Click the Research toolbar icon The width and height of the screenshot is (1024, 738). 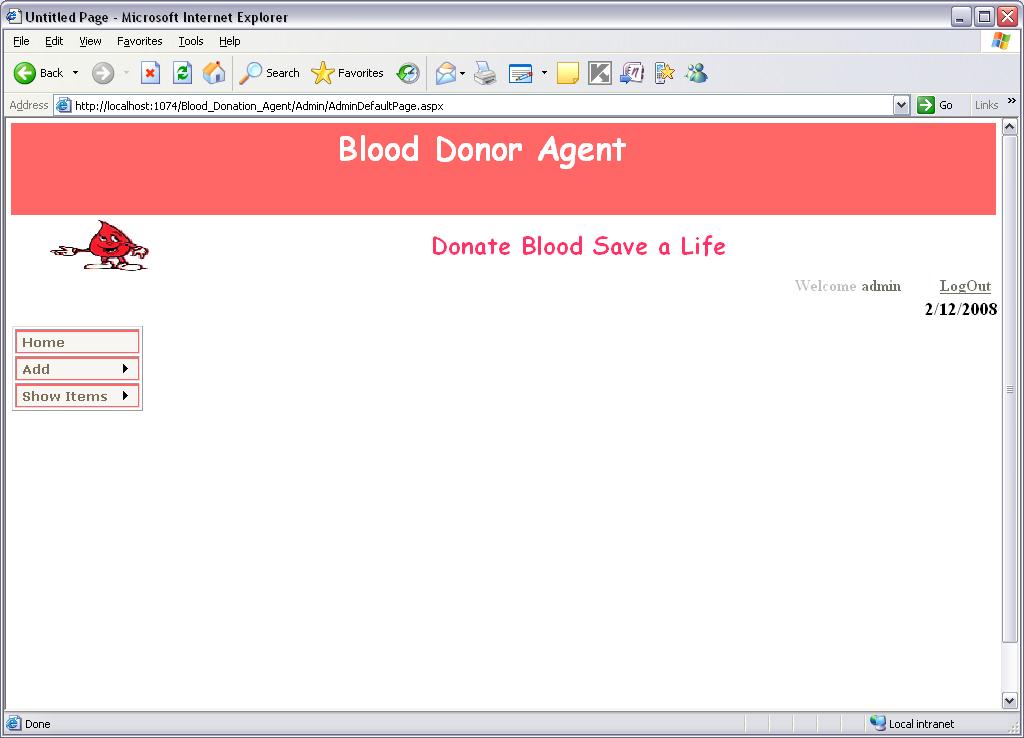pyautogui.click(x=632, y=73)
